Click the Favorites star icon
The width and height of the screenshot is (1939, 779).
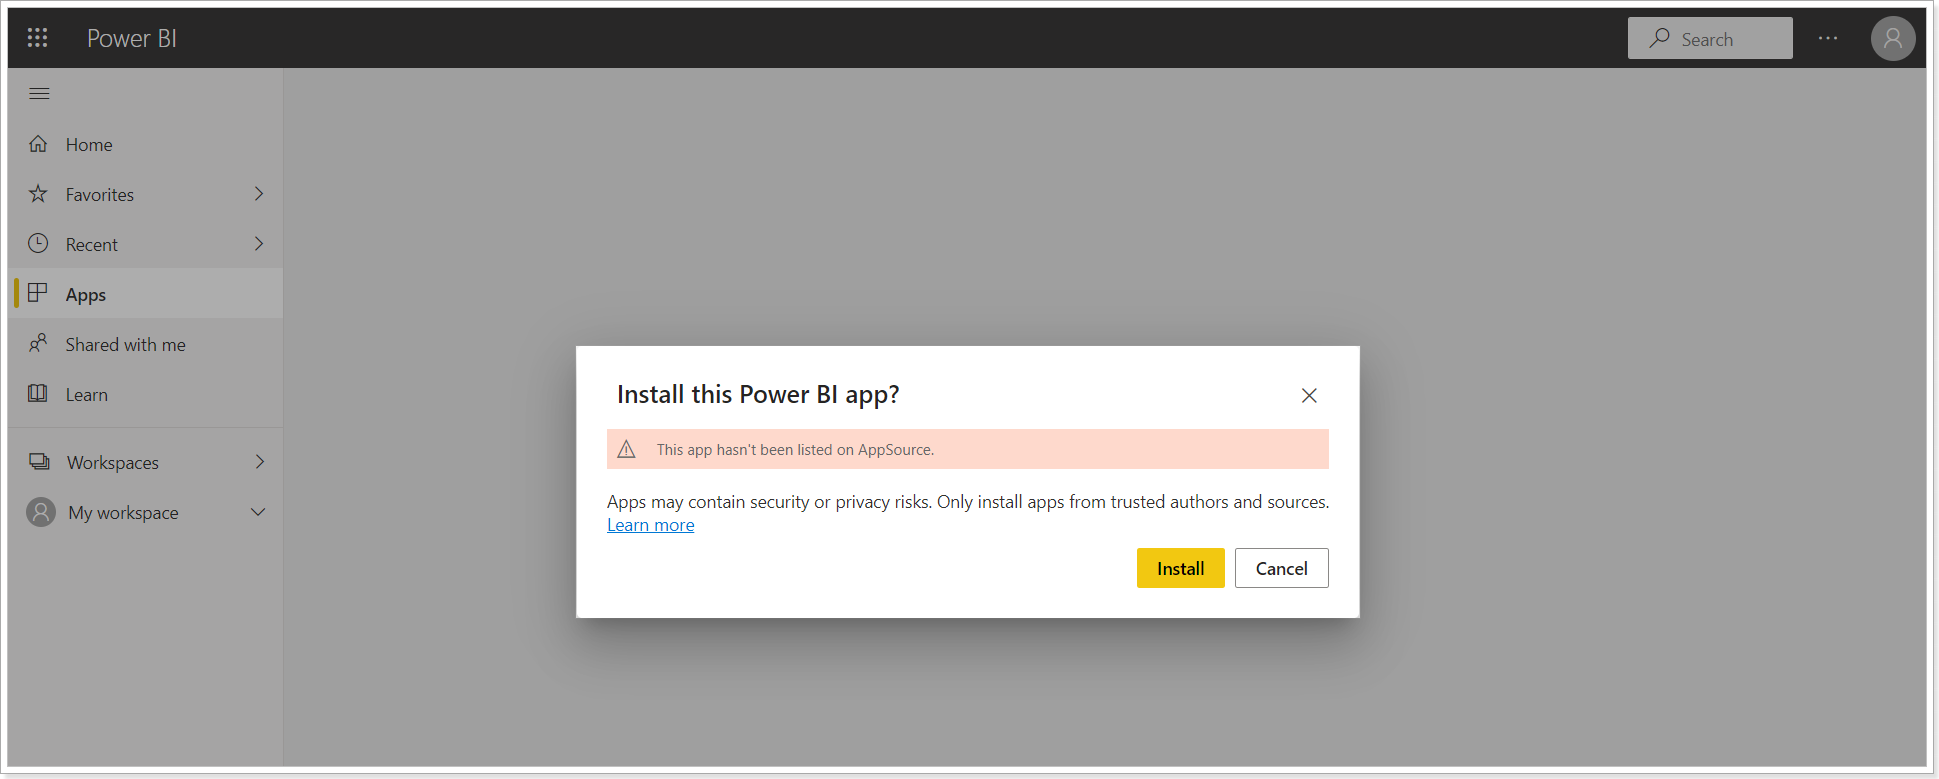point(38,194)
